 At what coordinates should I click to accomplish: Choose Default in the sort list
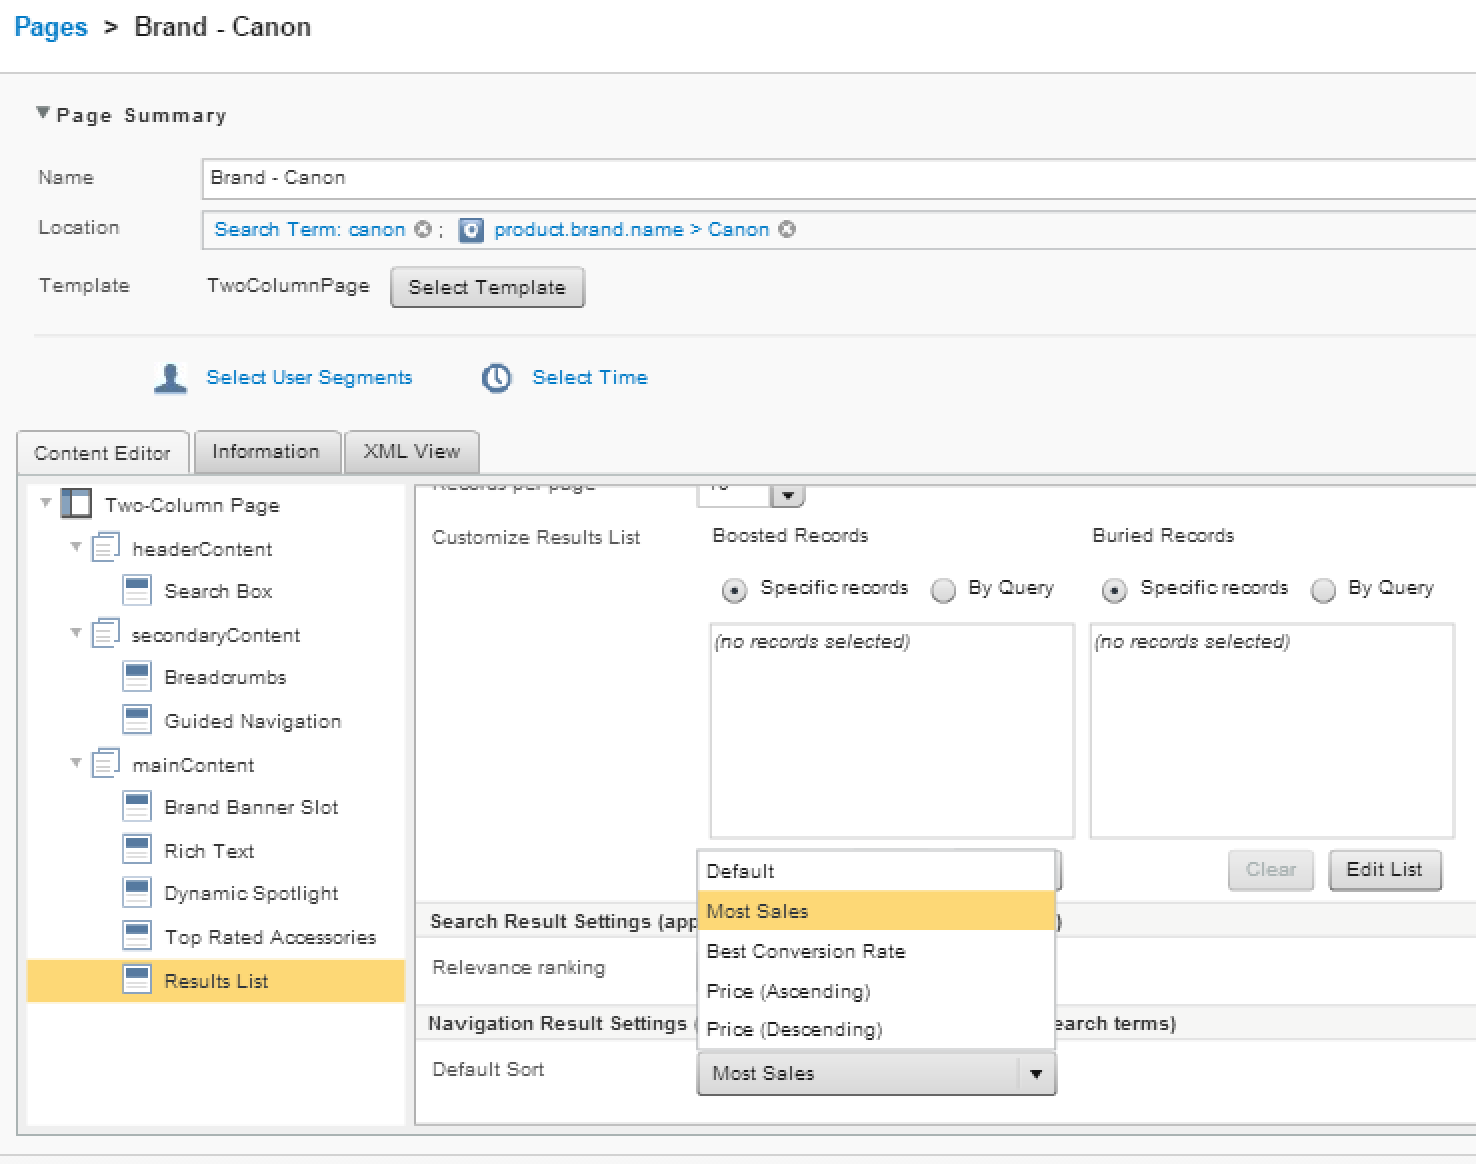pos(876,871)
